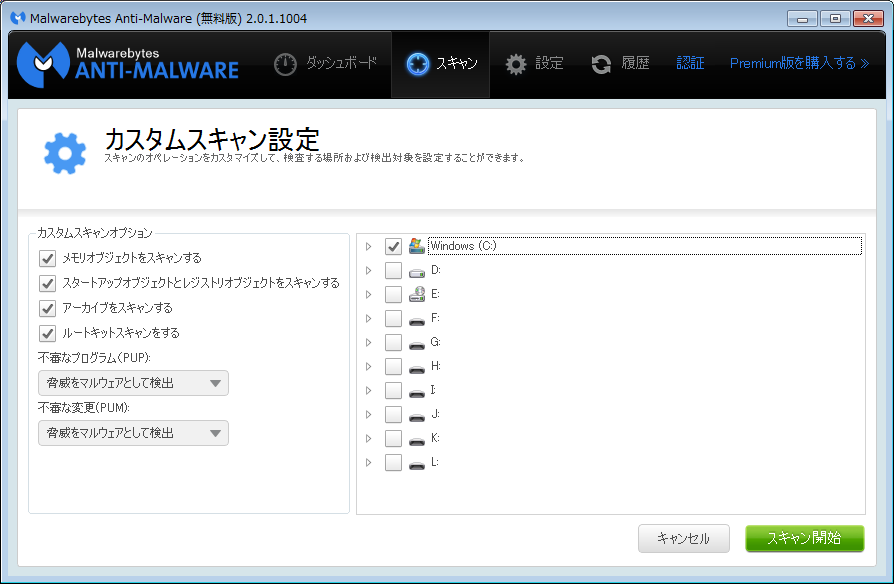Screen dimensions: 894x584
Task: Uncheck アーカイブをスキャンする option
Action: pyautogui.click(x=47, y=309)
